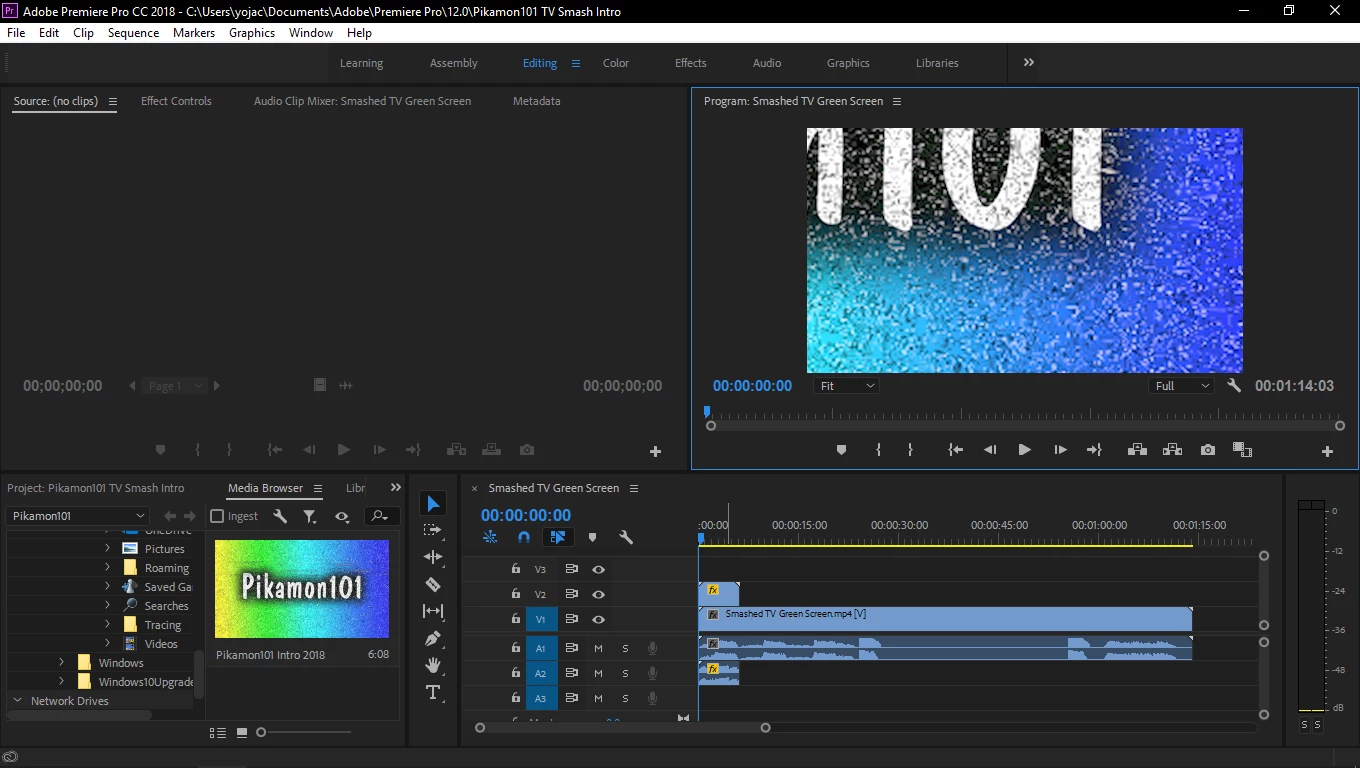This screenshot has height=768, width=1360.
Task: Select the Selection tool arrow
Action: click(x=433, y=503)
